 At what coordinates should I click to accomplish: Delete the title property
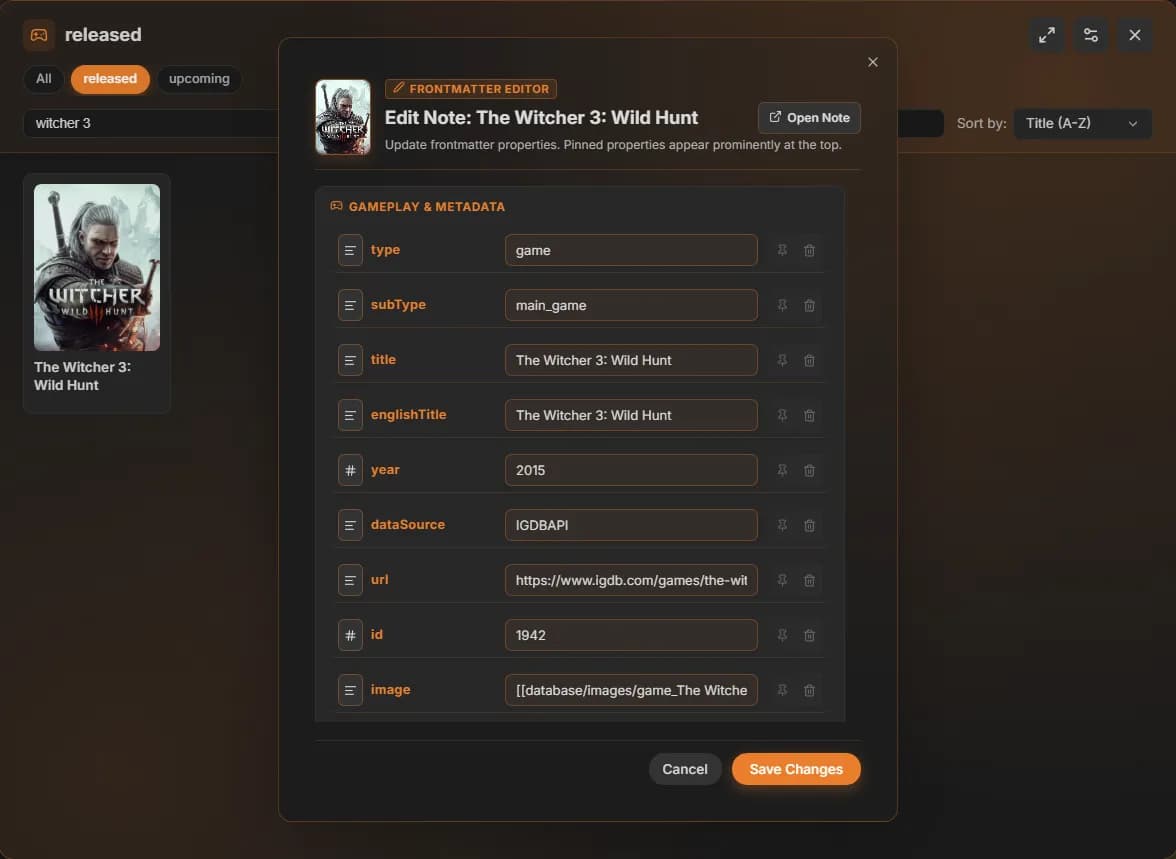(809, 360)
